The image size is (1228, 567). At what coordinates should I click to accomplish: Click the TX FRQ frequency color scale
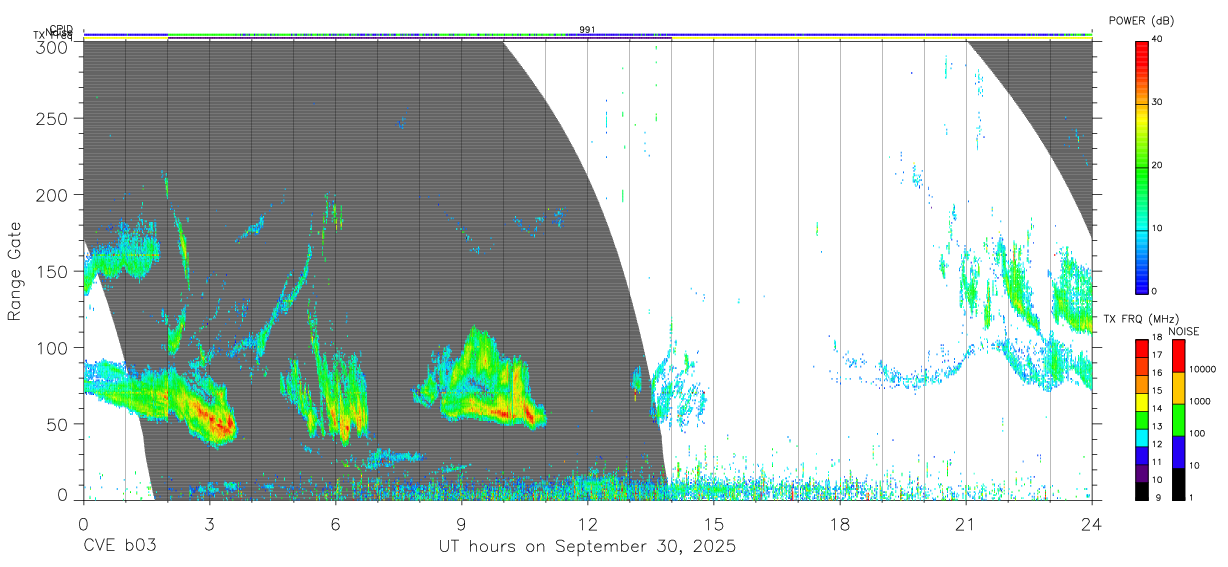coord(1142,419)
